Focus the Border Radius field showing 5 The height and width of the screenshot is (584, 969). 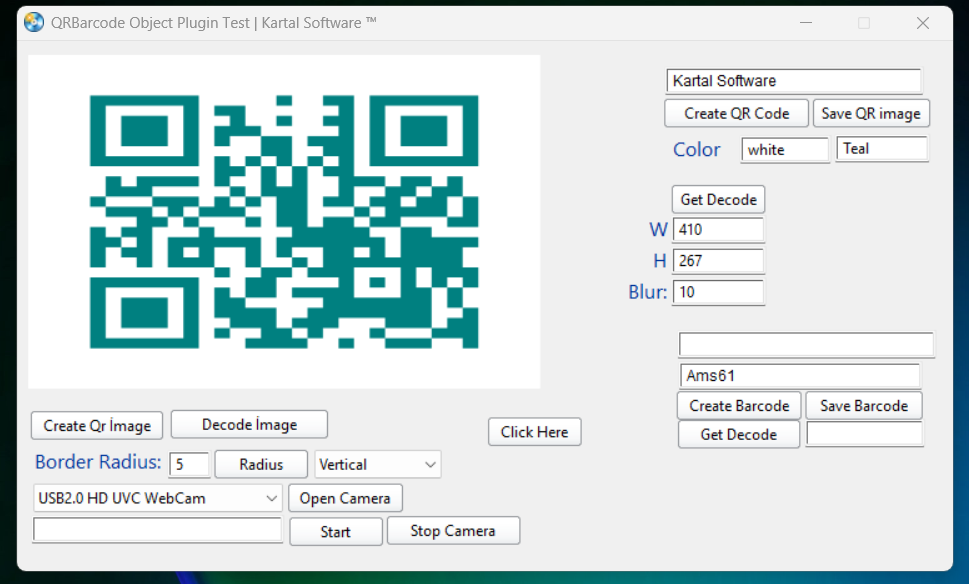tap(189, 465)
